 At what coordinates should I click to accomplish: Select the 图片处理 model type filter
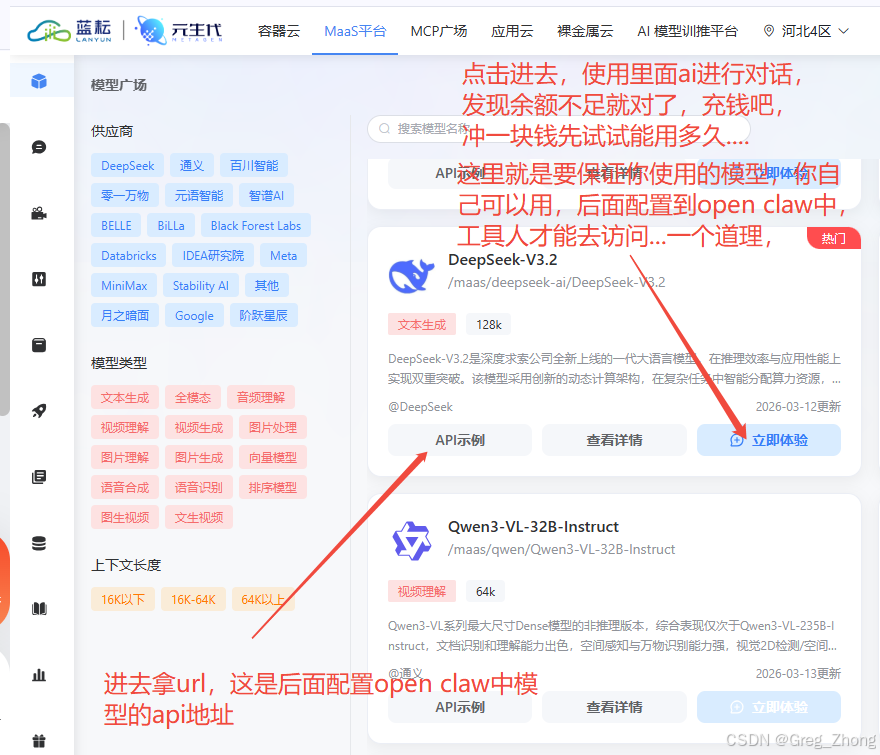tap(273, 427)
